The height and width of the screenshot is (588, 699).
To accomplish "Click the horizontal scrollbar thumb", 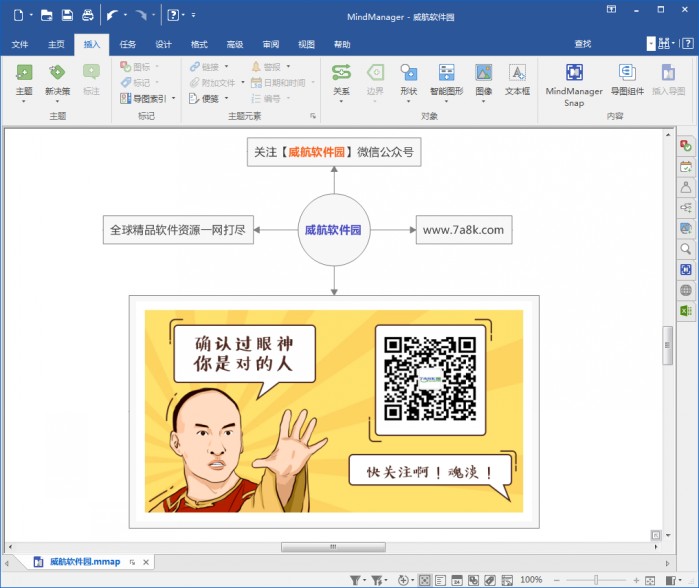I will pyautogui.click(x=333, y=547).
